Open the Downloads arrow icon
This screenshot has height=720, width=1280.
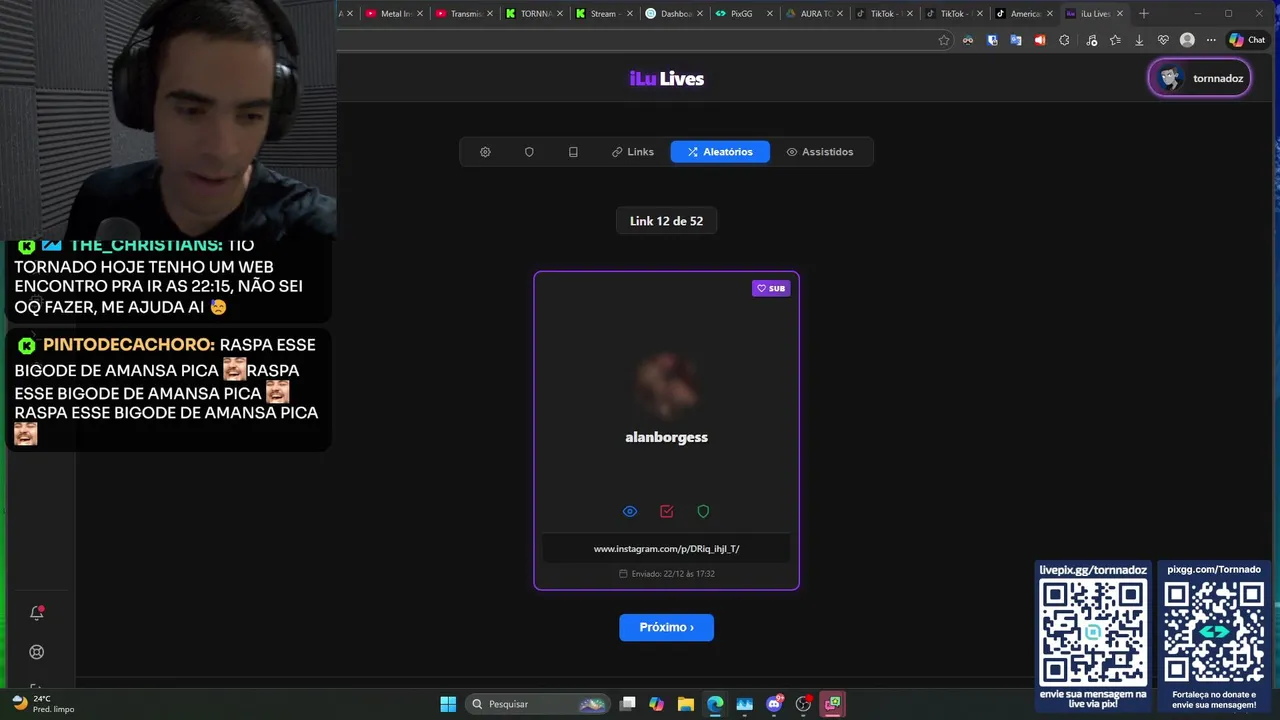pyautogui.click(x=1139, y=40)
